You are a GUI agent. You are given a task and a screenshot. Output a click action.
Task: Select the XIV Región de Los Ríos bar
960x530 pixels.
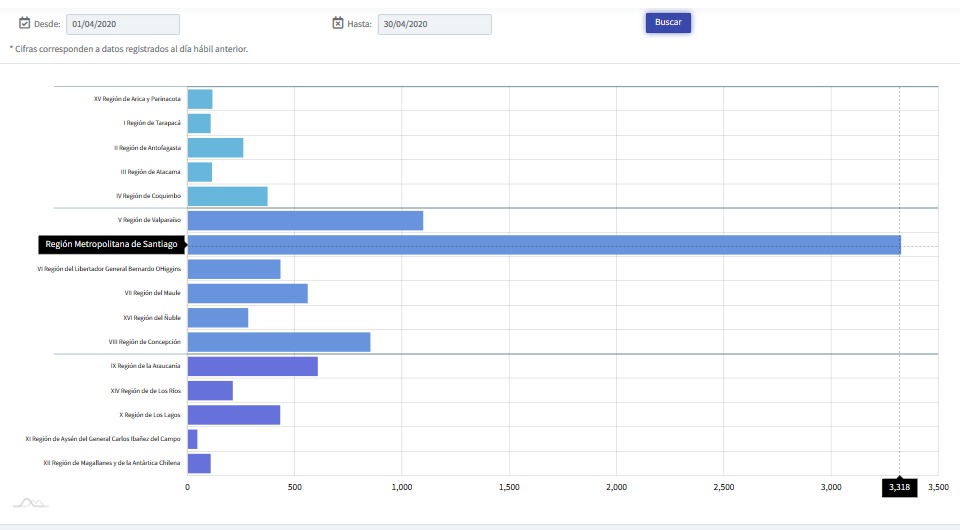(x=210, y=391)
